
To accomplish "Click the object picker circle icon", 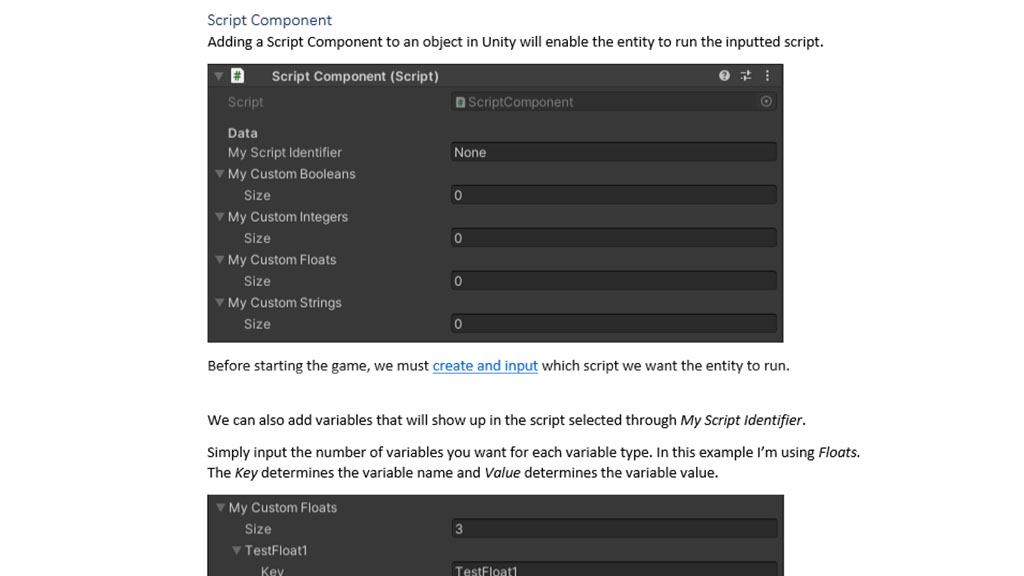I will (766, 102).
